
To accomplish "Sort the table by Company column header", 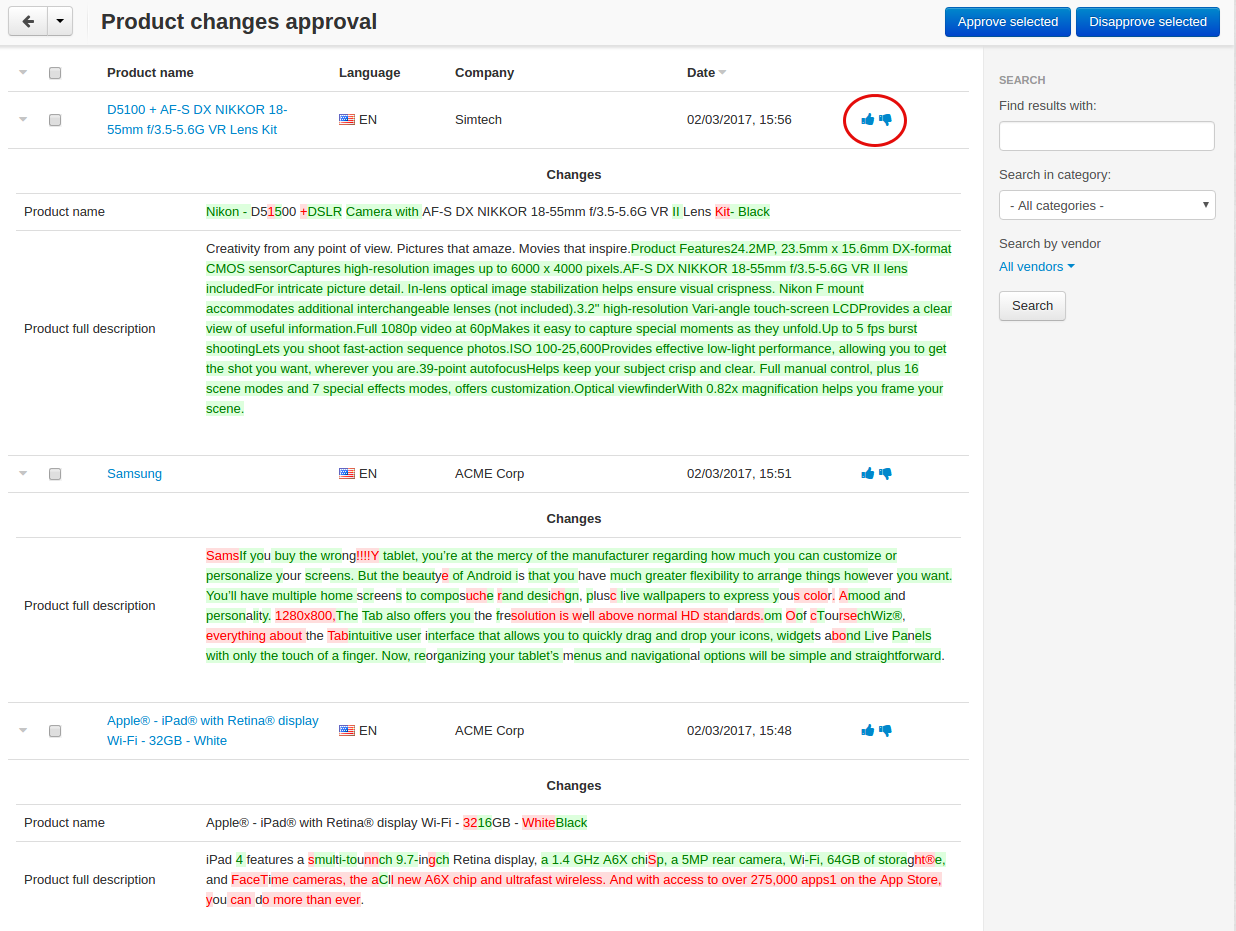I will [x=484, y=73].
